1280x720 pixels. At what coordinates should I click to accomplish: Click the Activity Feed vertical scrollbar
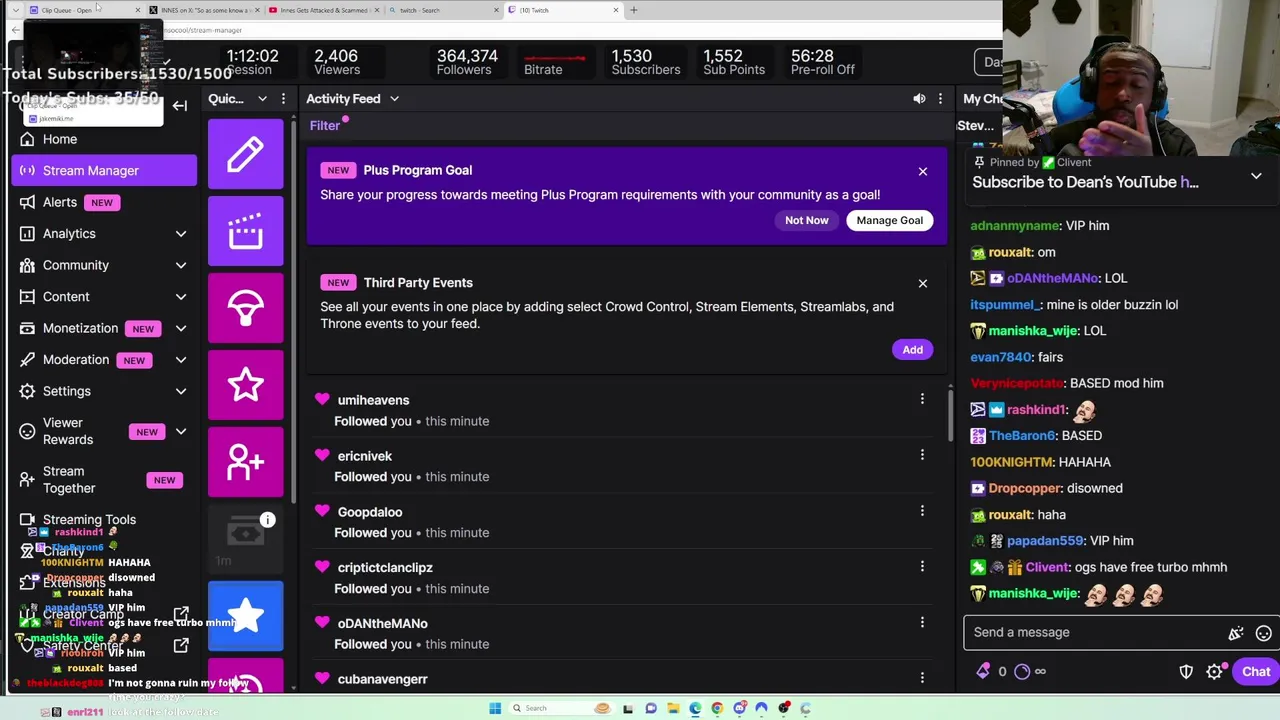[951, 415]
